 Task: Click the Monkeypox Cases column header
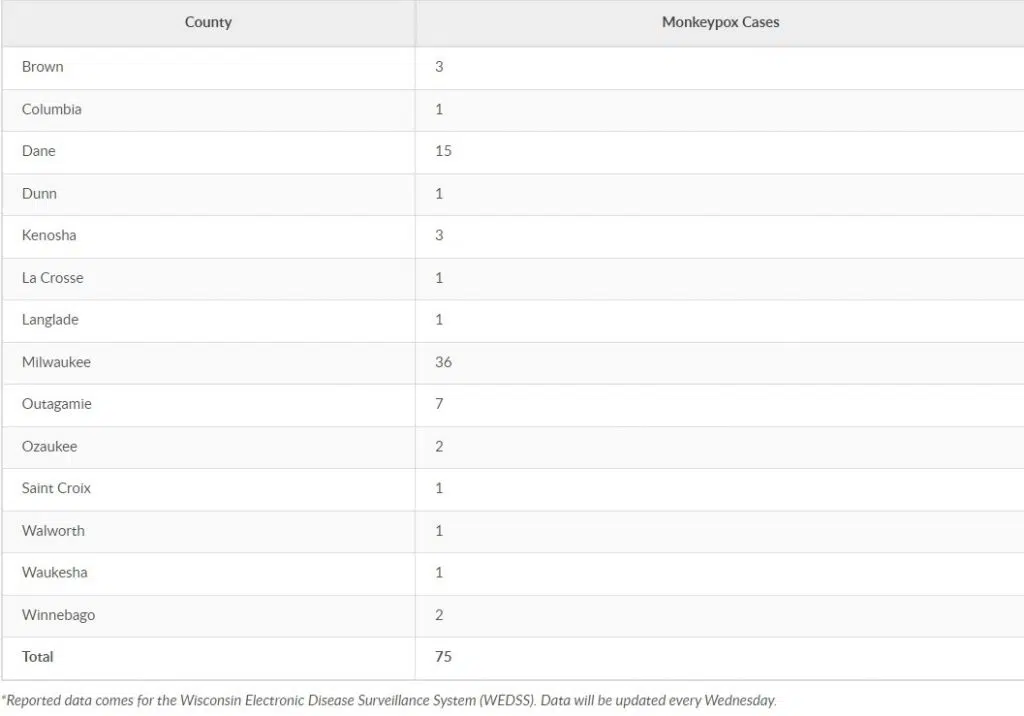point(720,22)
